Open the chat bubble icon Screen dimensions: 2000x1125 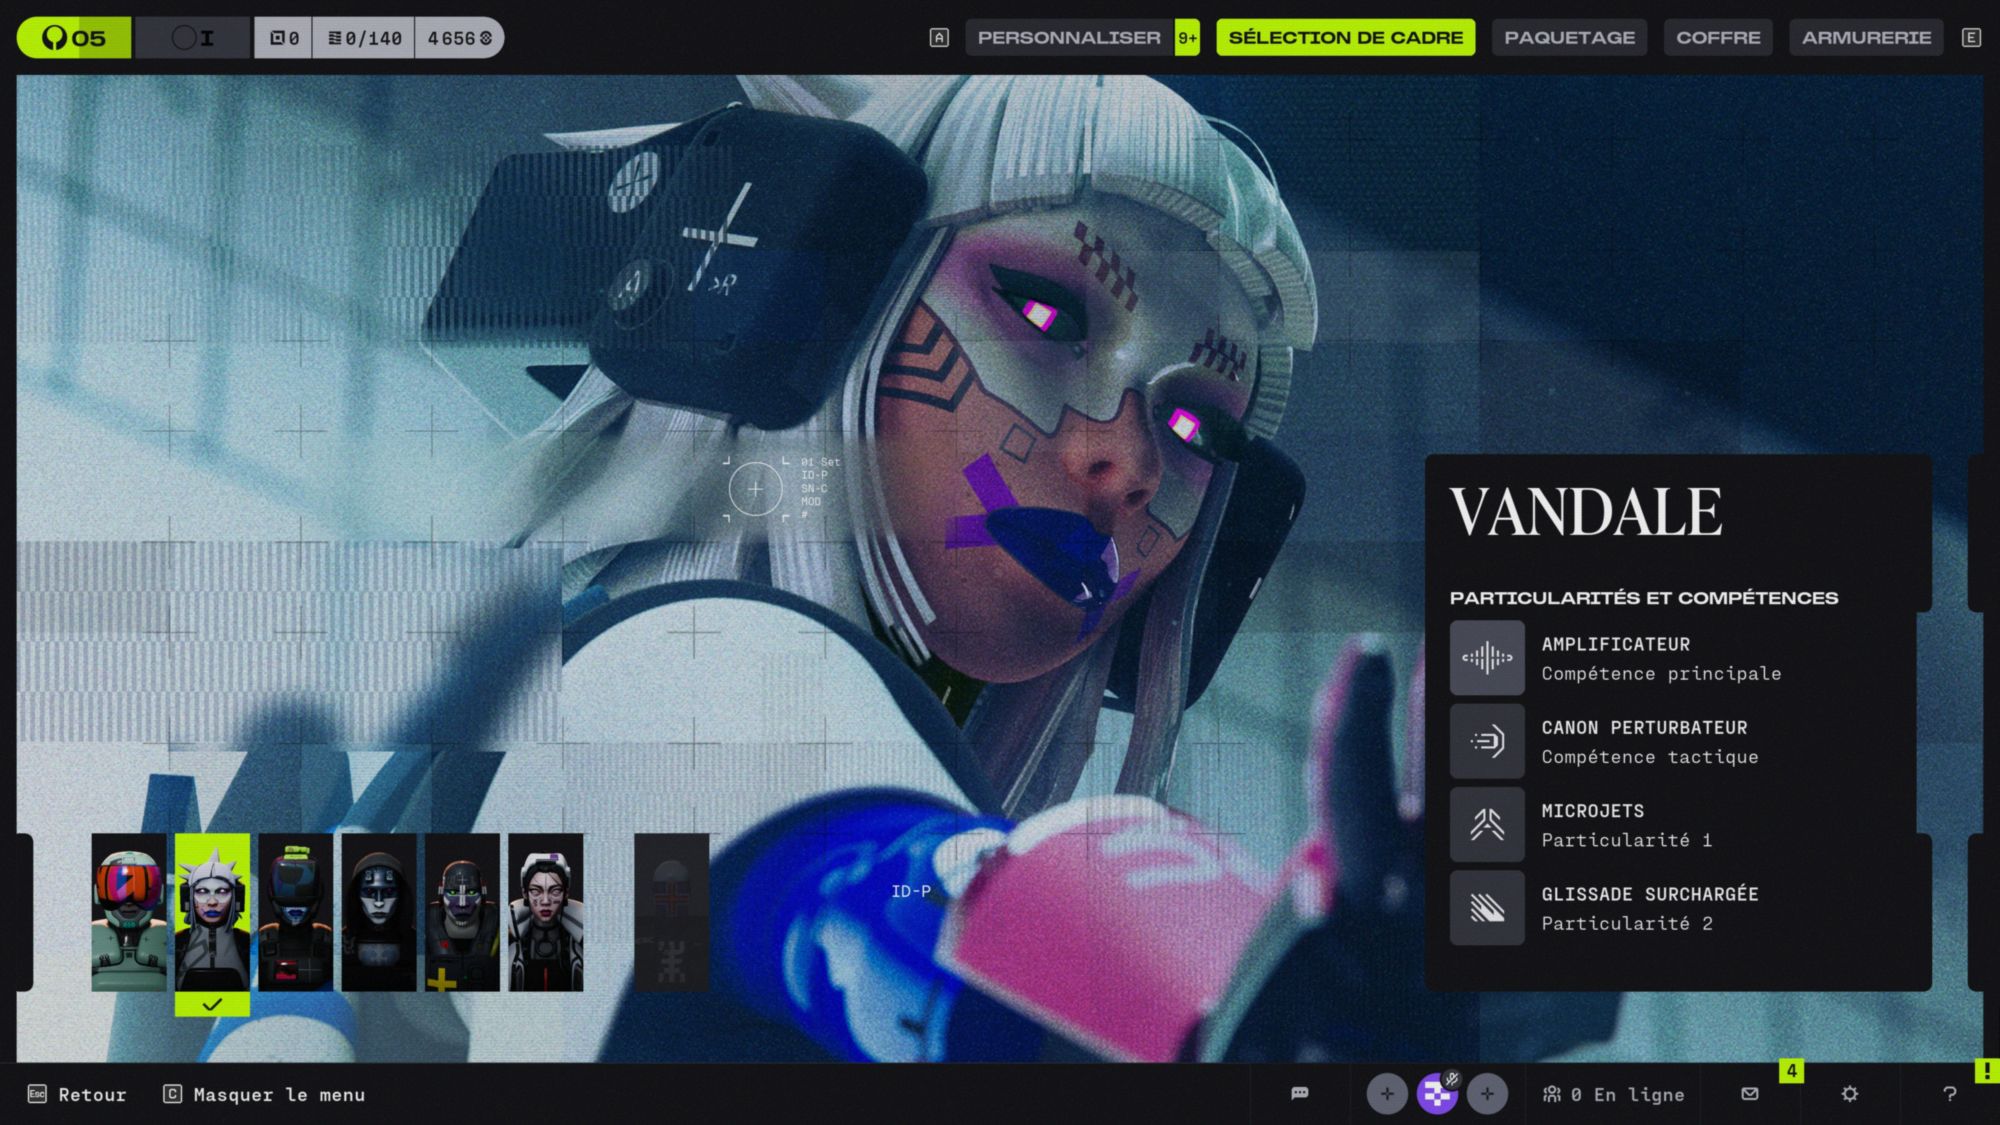click(1299, 1093)
